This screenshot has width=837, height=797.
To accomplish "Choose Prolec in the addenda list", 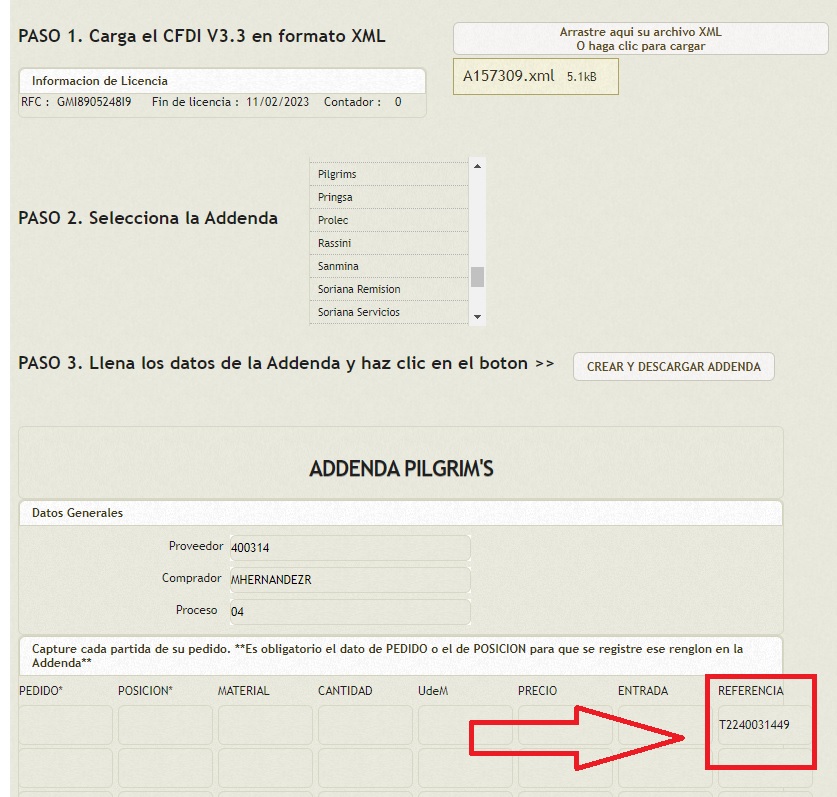I will point(389,220).
